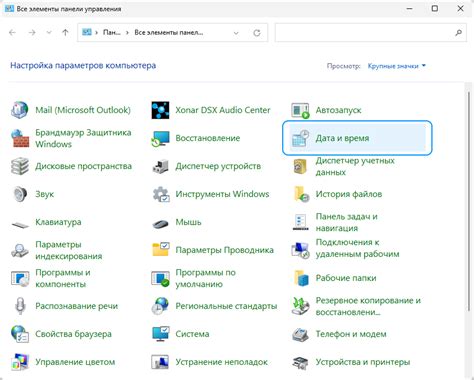Screen dimensions: 474x380
Task: Go up one folder level arrow
Action: pyautogui.click(x=65, y=33)
